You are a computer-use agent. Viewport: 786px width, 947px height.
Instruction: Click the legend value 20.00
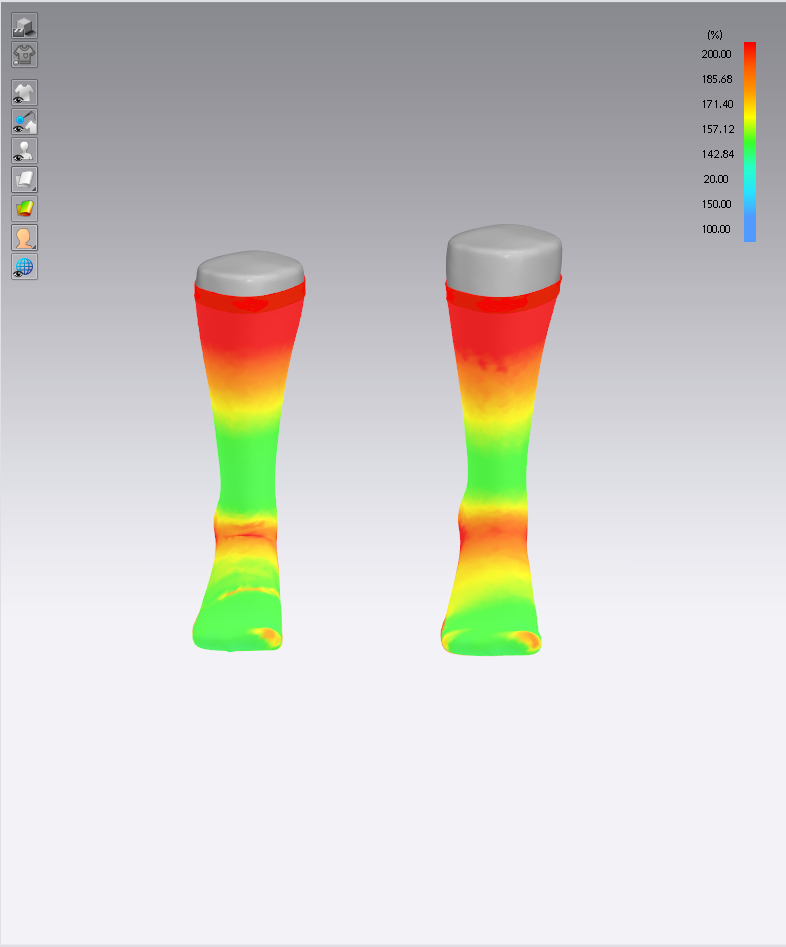pyautogui.click(x=716, y=179)
